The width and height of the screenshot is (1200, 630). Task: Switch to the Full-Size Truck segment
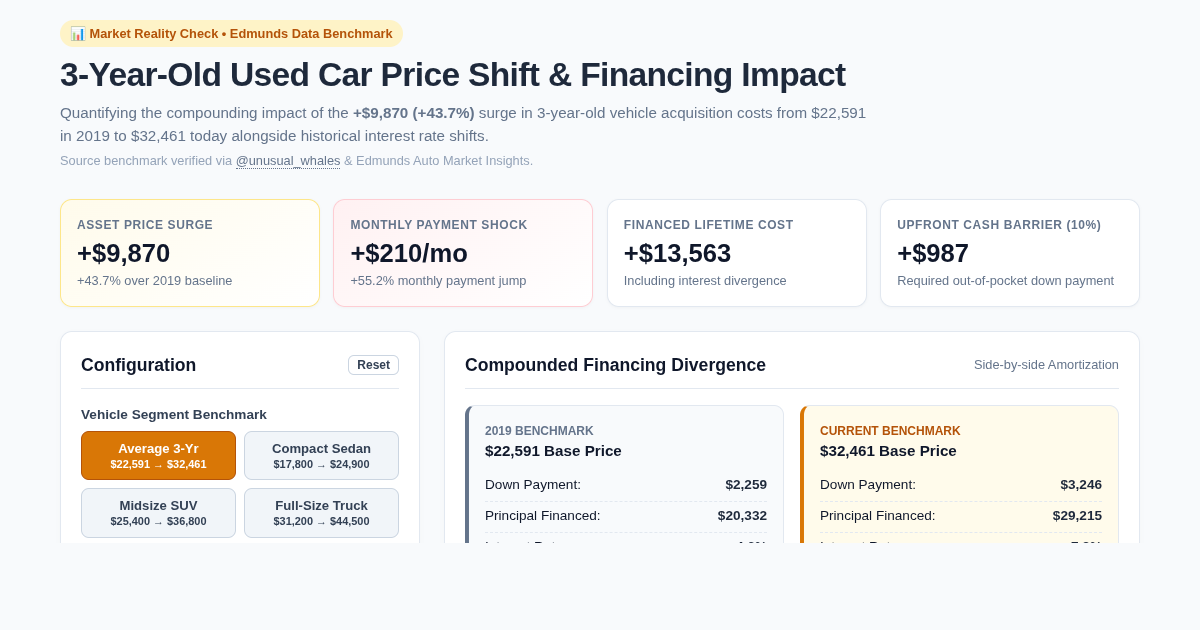tap(321, 513)
